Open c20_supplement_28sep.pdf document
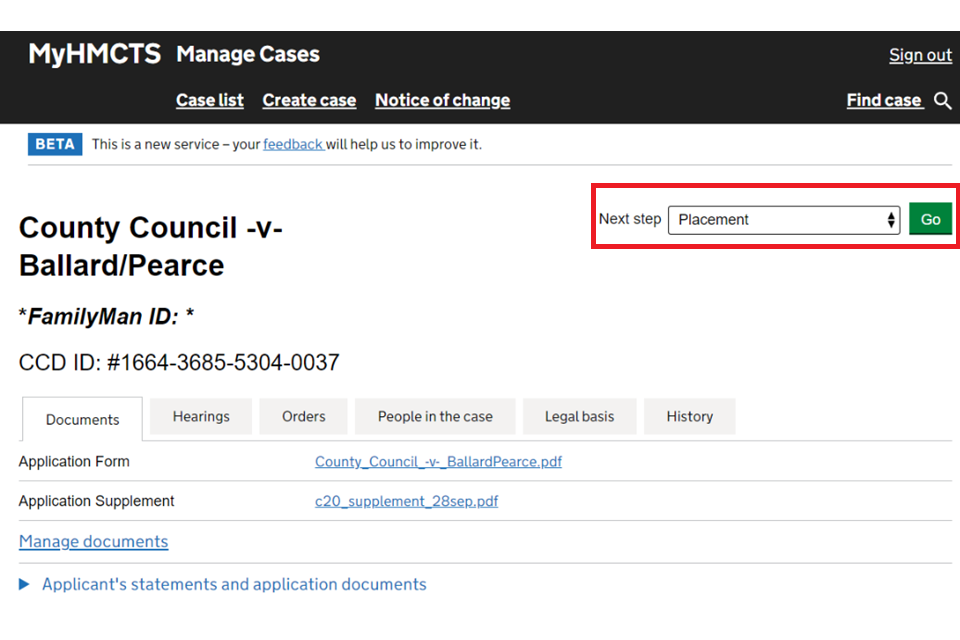Image resolution: width=960 pixels, height=640 pixels. click(x=406, y=502)
